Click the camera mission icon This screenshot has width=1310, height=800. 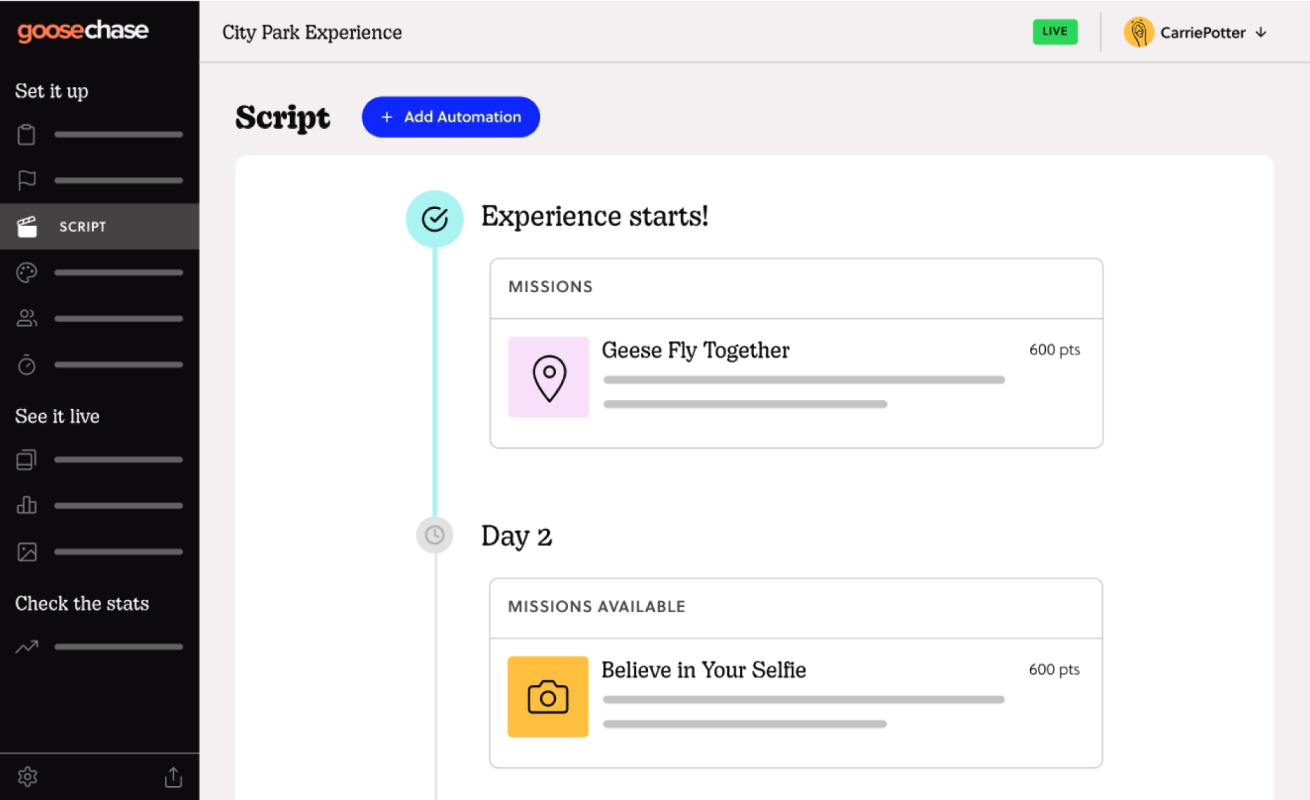[548, 697]
